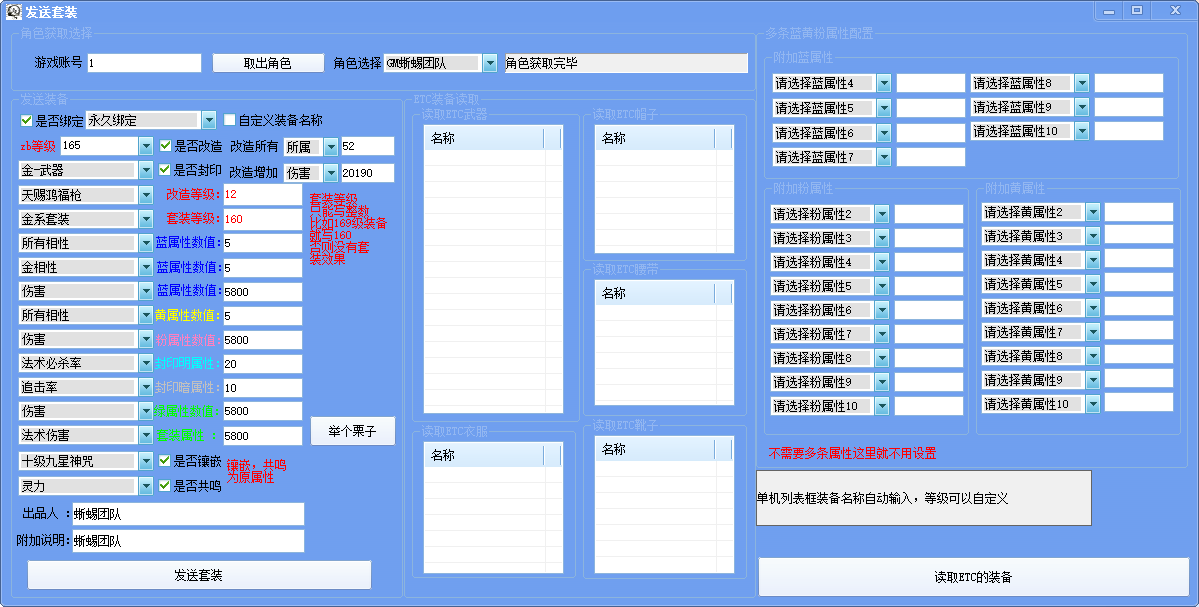The width and height of the screenshot is (1199, 607).
Task: Click the 游戏账号 input field
Action: (x=144, y=63)
